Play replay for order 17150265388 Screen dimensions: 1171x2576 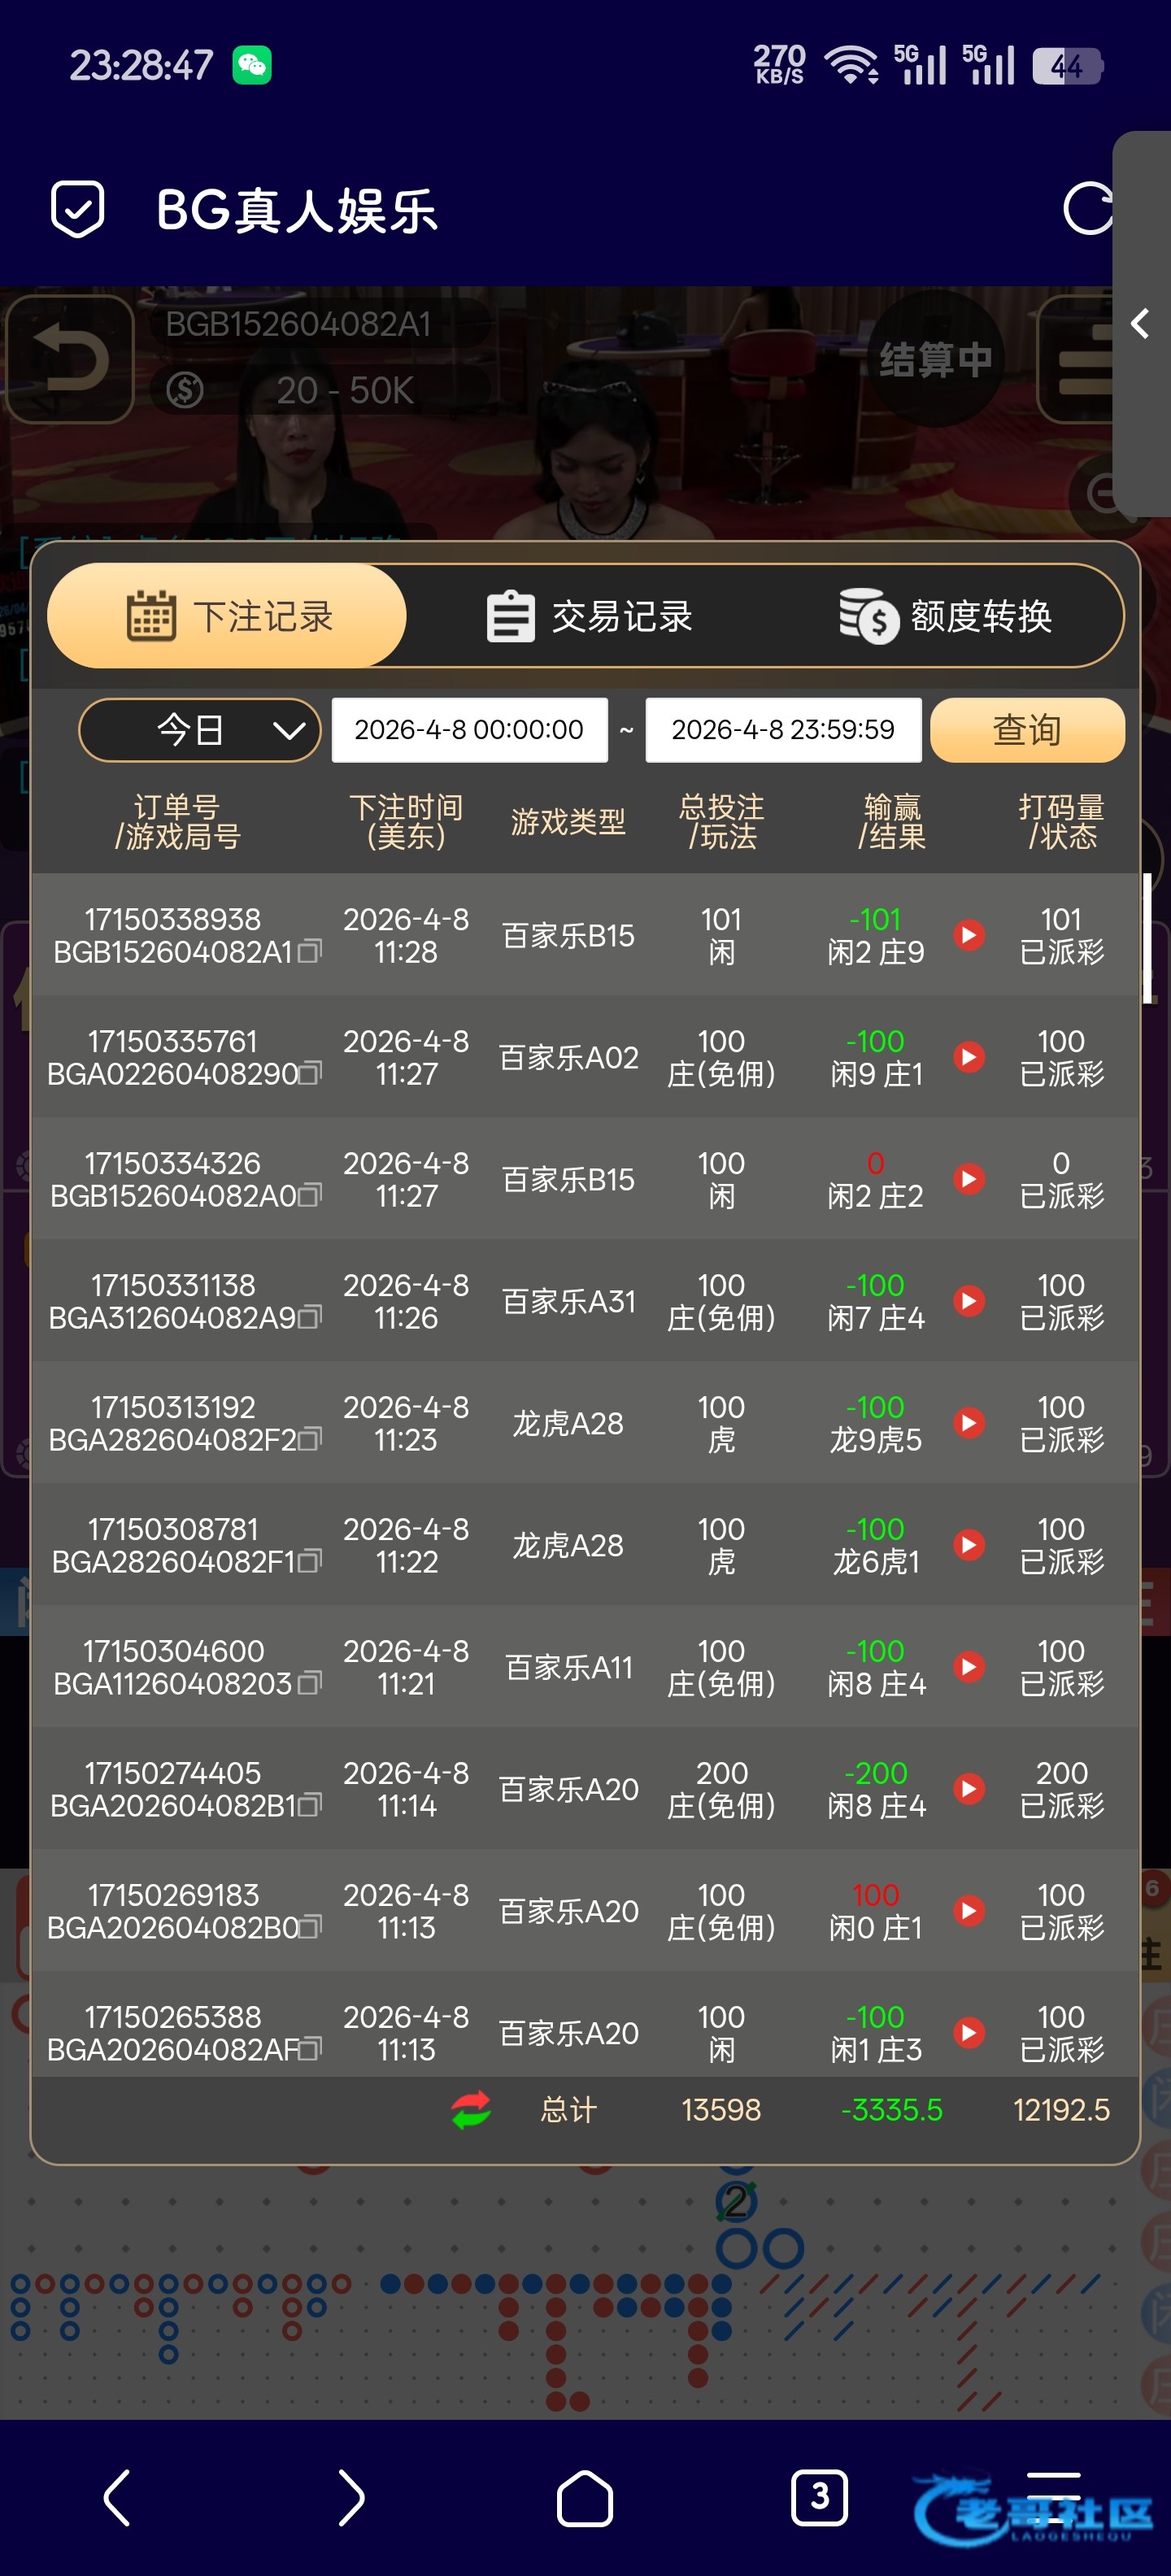point(968,2033)
